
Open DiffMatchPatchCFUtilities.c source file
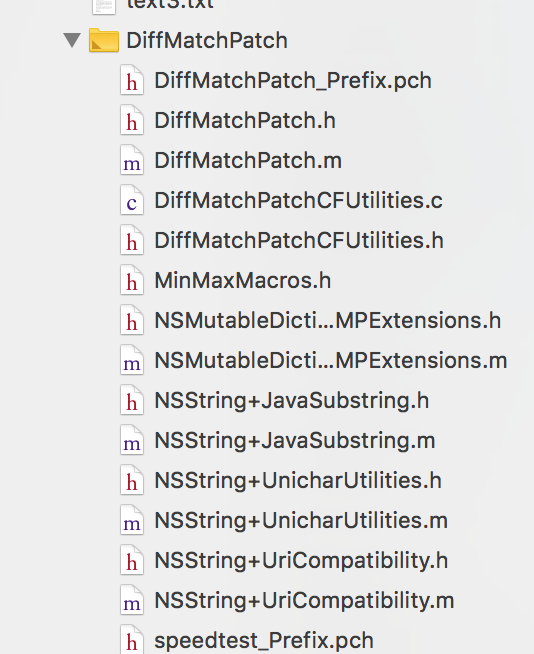click(298, 201)
